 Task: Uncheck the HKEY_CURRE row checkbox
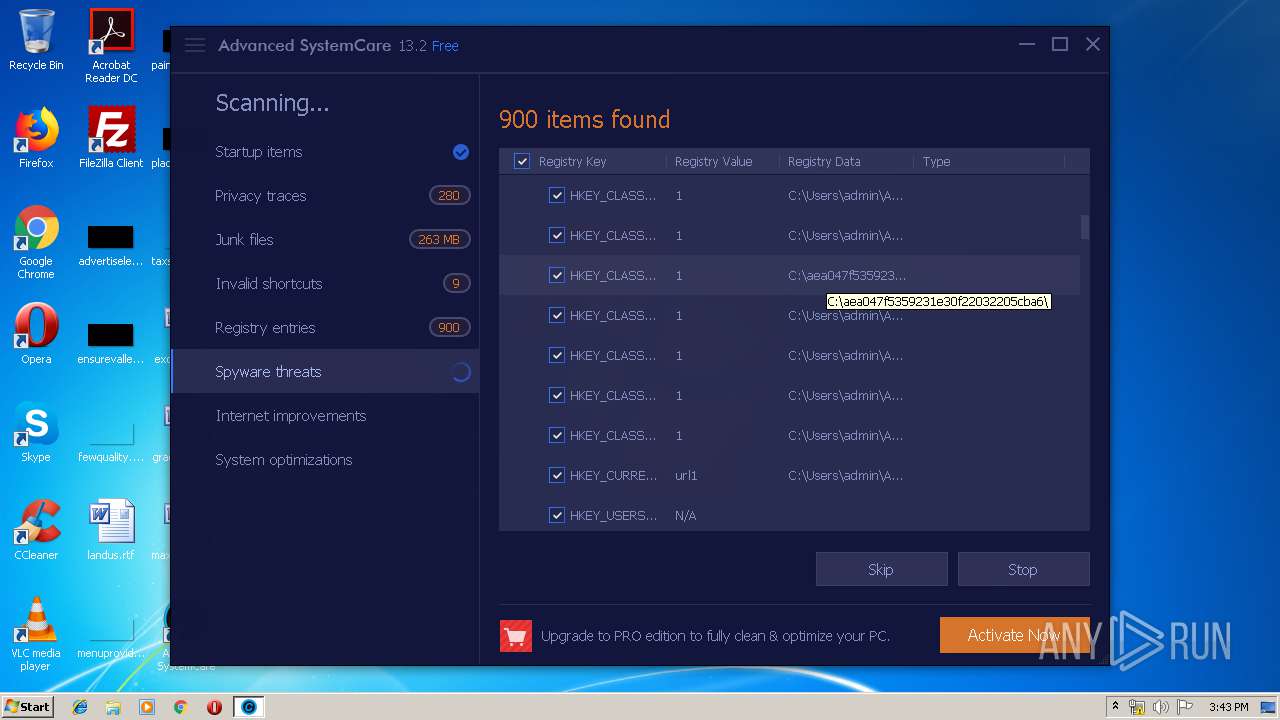click(x=557, y=475)
